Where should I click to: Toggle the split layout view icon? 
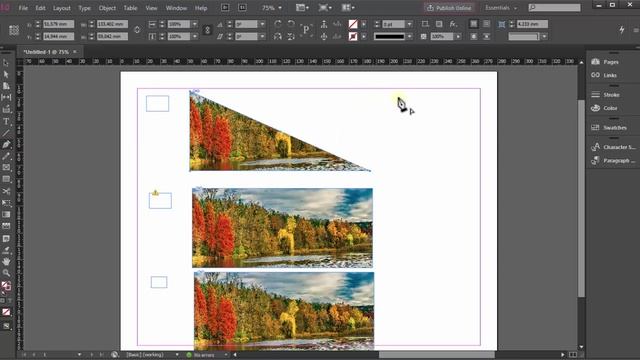(x=573, y=355)
